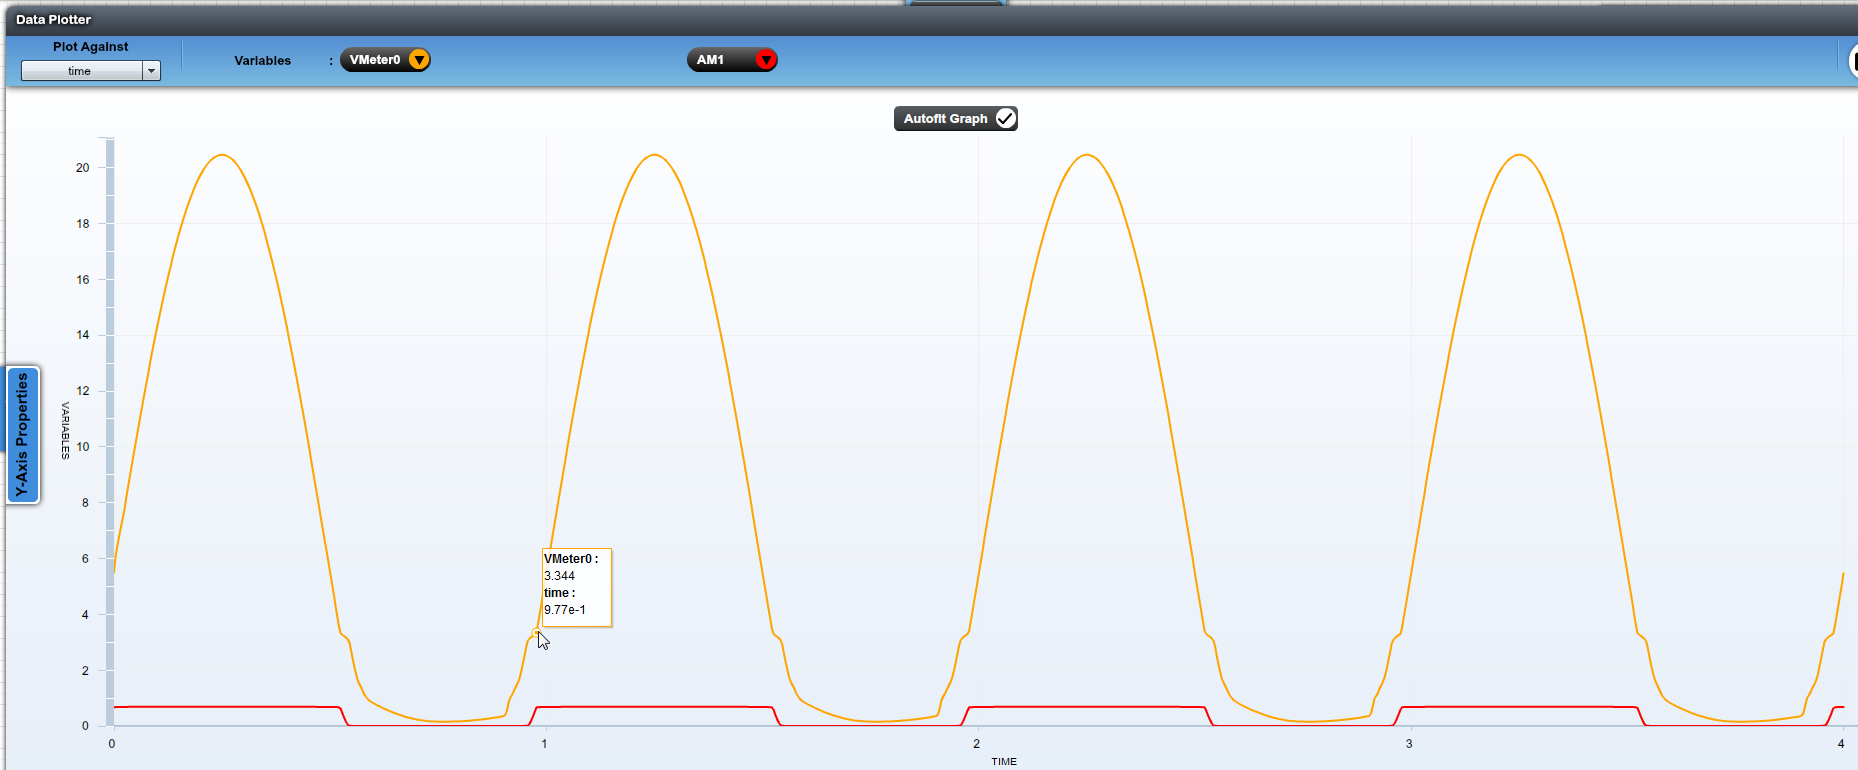Click the x-axis tick label 2

977,744
